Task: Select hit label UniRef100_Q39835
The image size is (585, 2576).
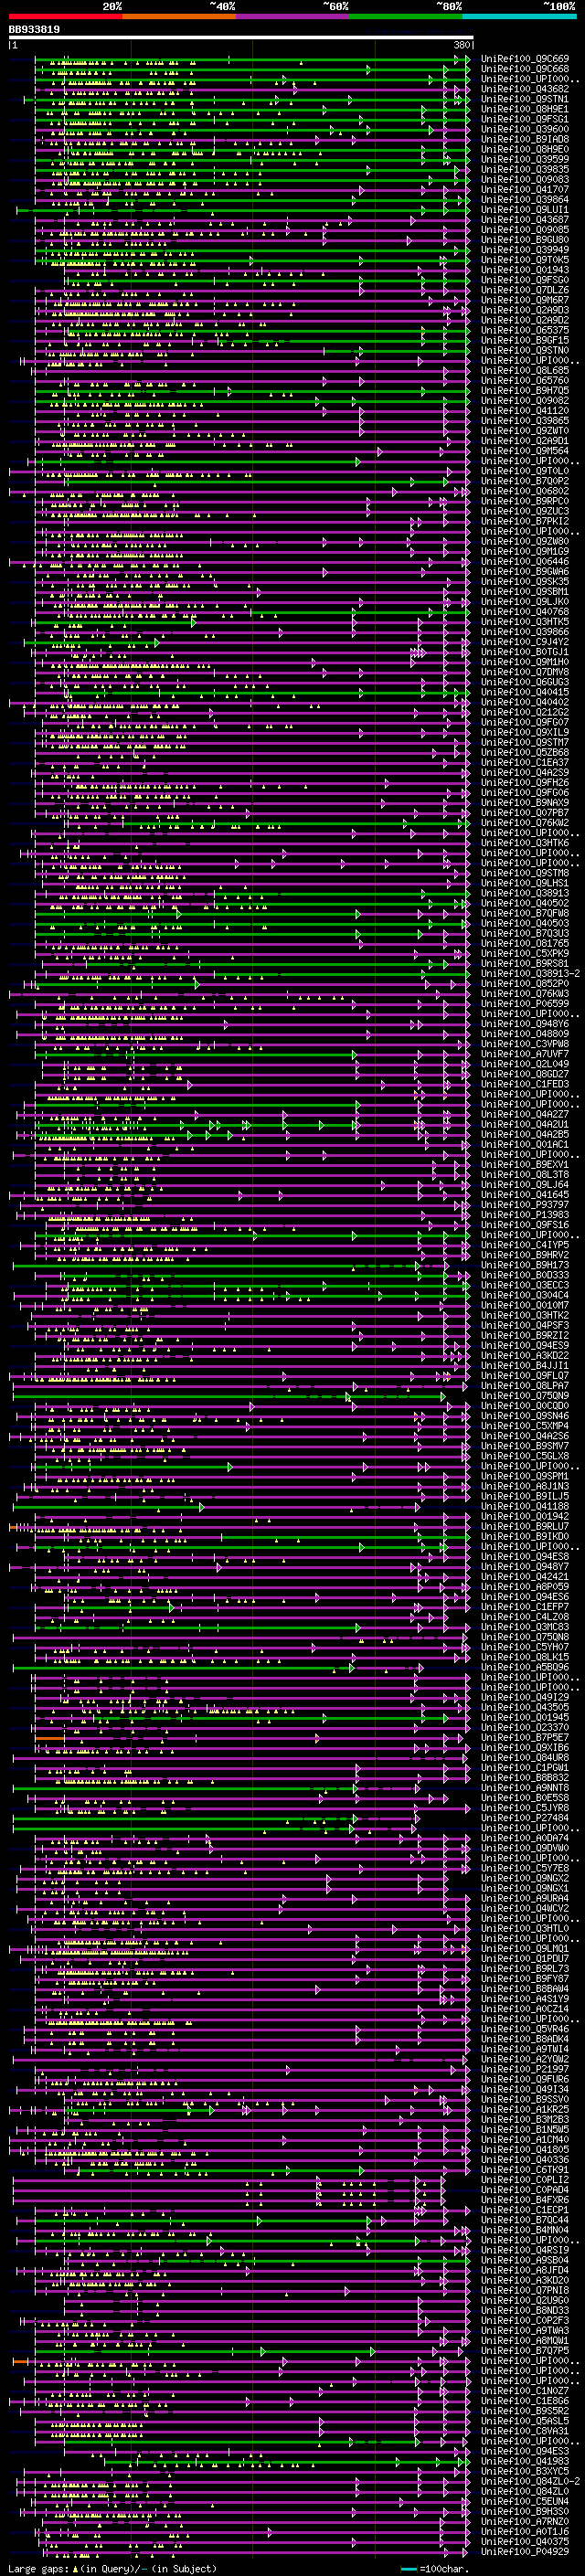Action: (525, 170)
